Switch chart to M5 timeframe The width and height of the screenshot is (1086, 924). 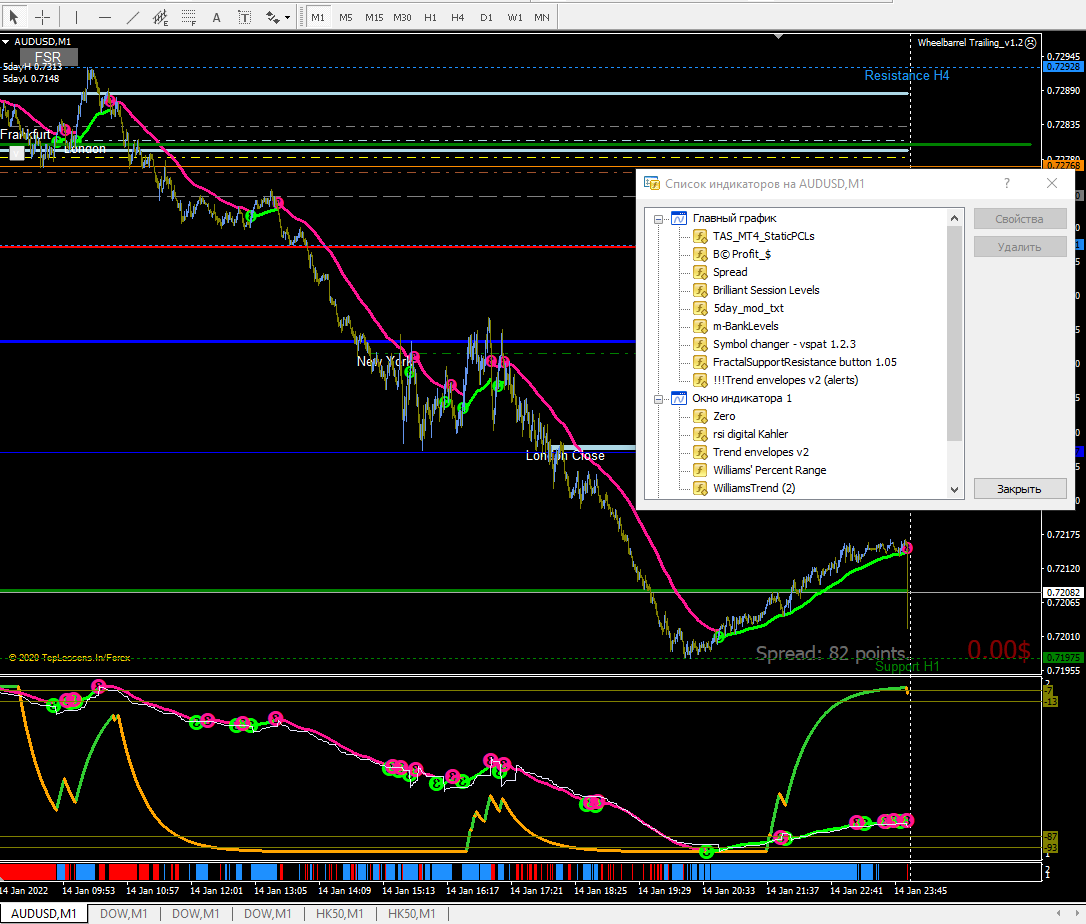(x=345, y=17)
